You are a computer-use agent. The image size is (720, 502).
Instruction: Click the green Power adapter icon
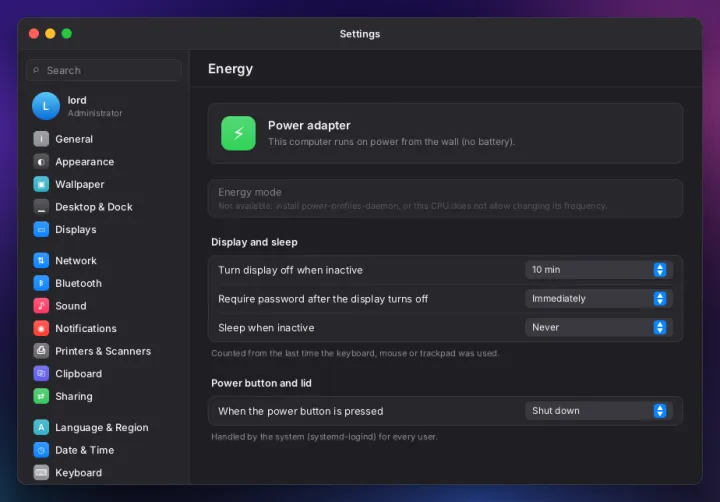pyautogui.click(x=238, y=133)
